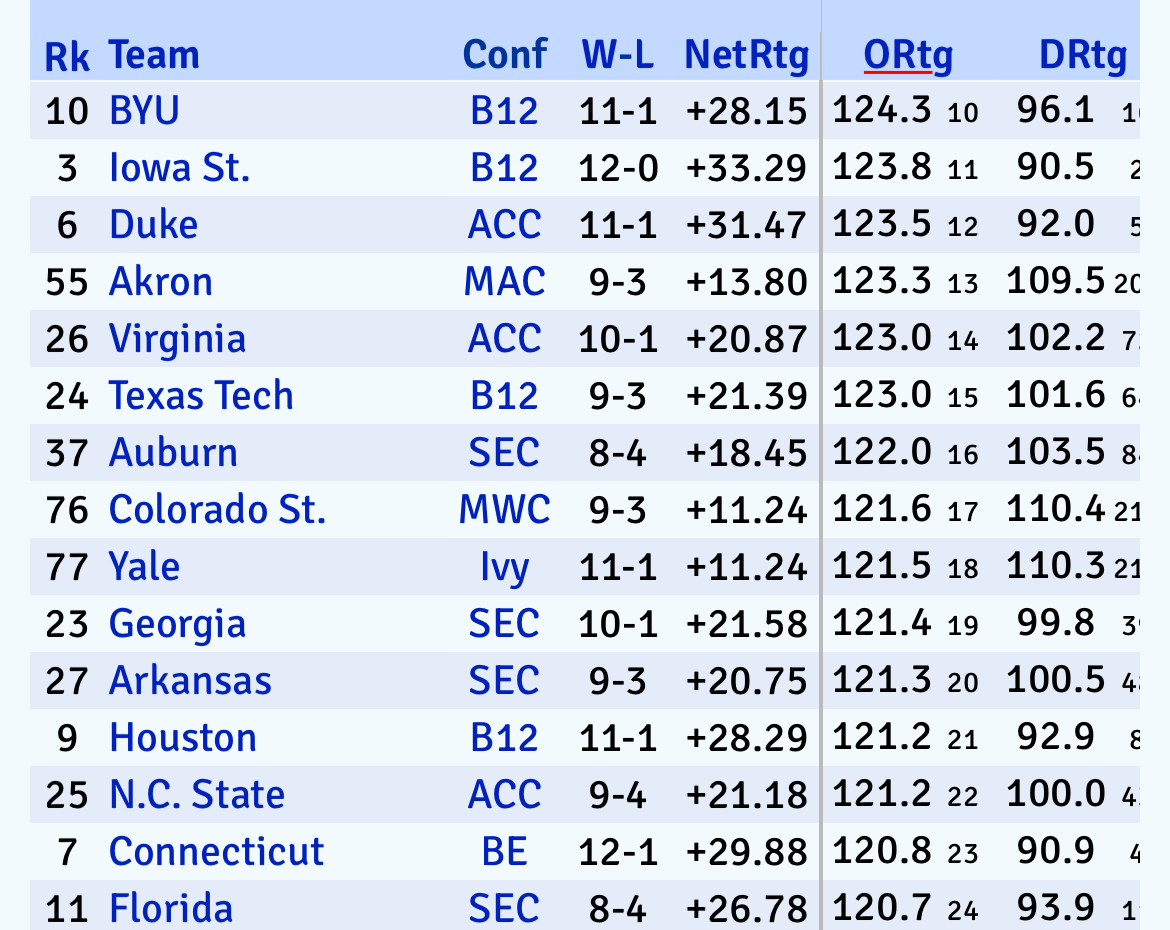Open MAC conference link in Akron row
This screenshot has width=1170, height=930.
coord(504,281)
